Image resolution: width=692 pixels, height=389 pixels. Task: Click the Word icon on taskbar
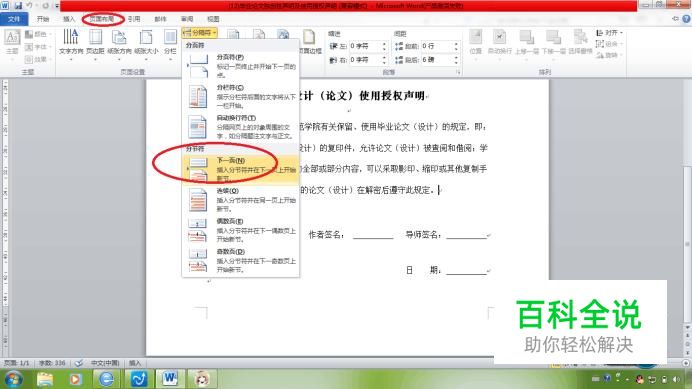click(170, 379)
